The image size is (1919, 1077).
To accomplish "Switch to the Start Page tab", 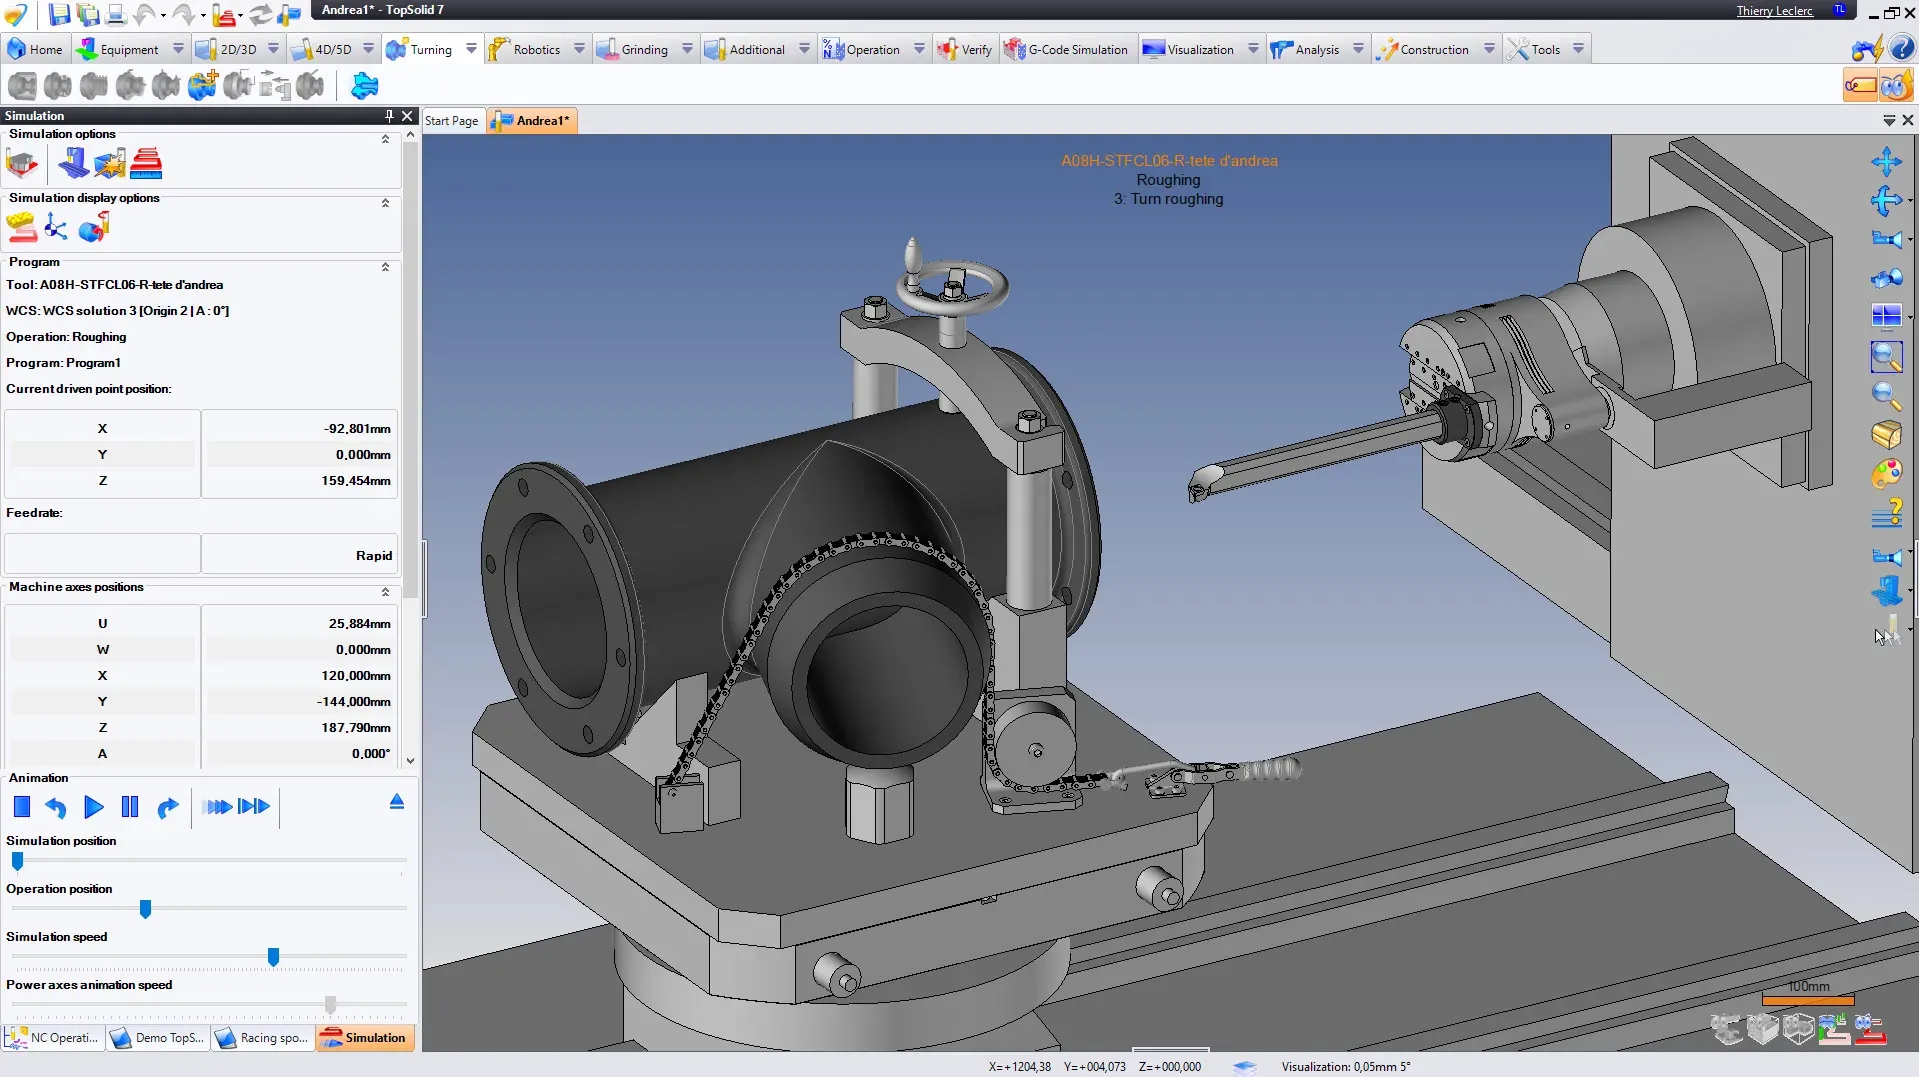I will point(452,120).
